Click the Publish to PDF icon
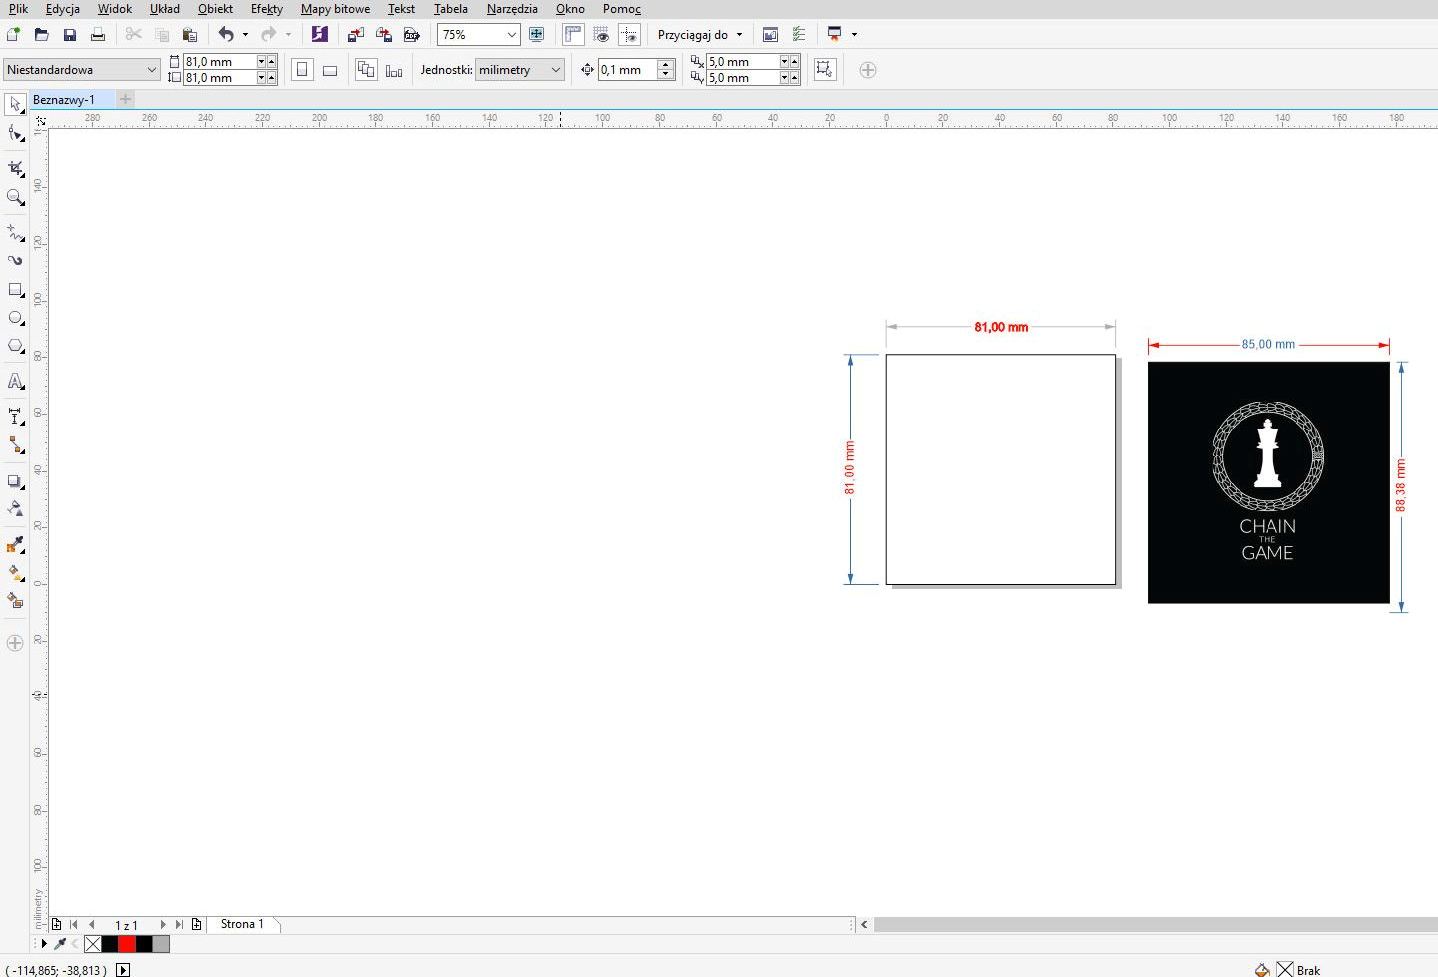The height and width of the screenshot is (977, 1438). (x=411, y=35)
